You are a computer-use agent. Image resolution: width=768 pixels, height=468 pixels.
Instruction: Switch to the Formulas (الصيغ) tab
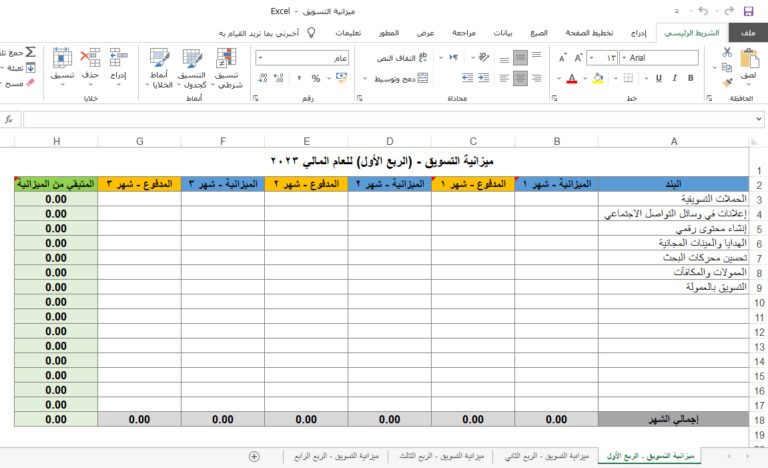539,33
